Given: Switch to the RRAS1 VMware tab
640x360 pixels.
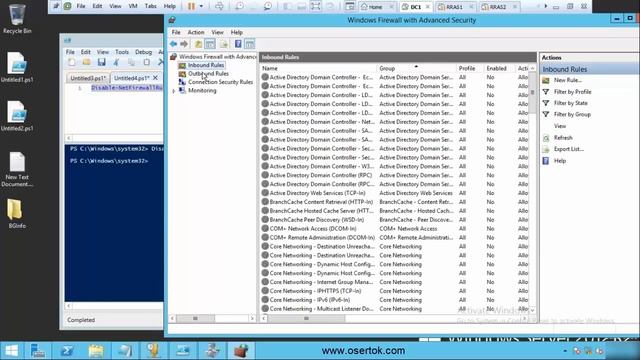Looking at the screenshot, I should [x=454, y=7].
